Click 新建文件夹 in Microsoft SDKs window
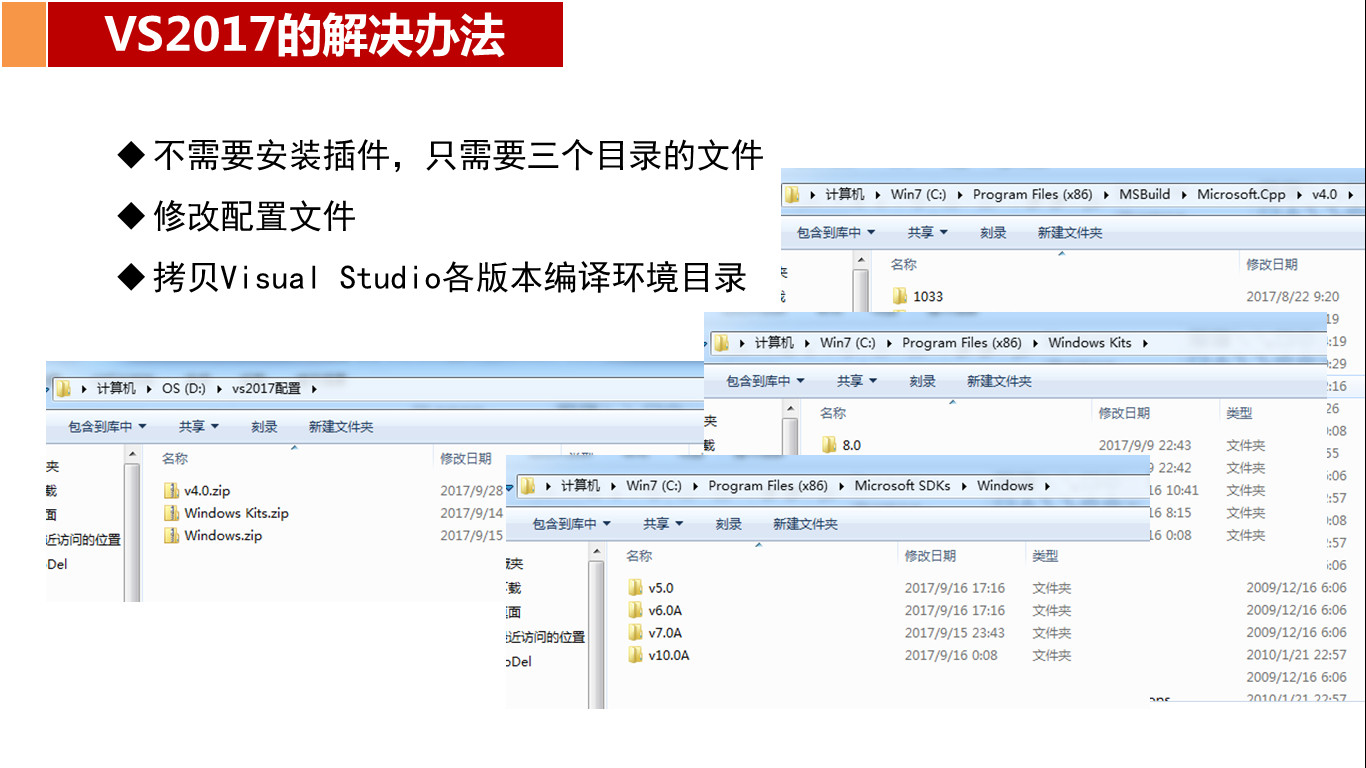This screenshot has width=1366, height=768. point(805,524)
